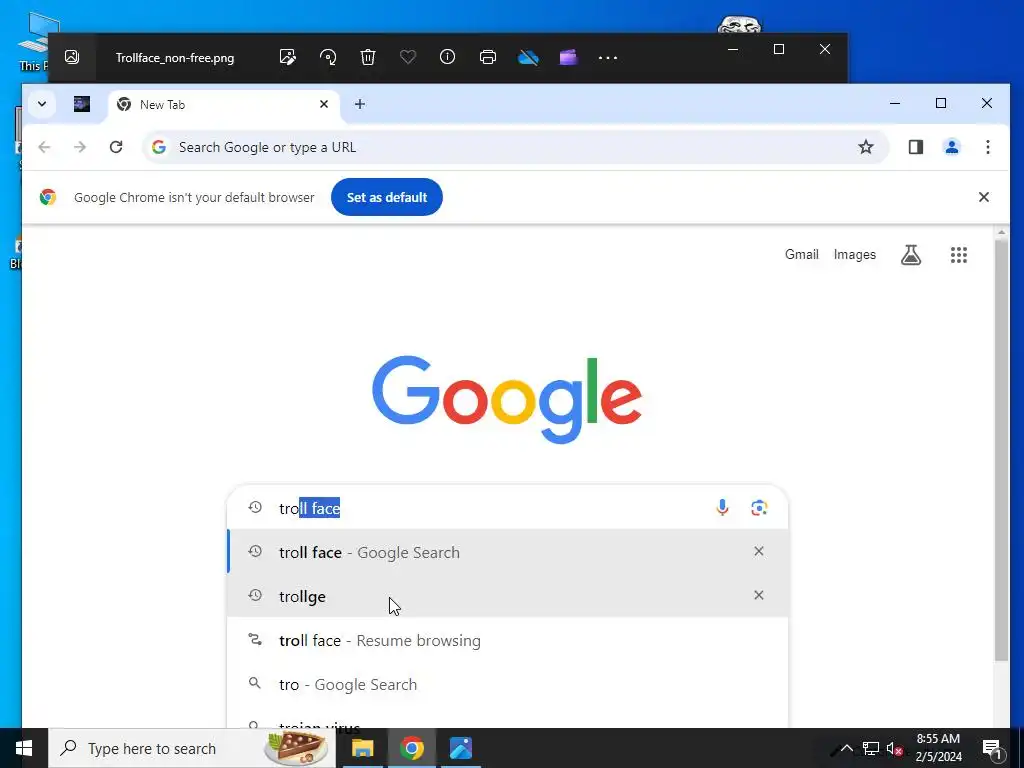The image size is (1024, 768).
Task: Start voice search with microphone
Action: (x=722, y=507)
